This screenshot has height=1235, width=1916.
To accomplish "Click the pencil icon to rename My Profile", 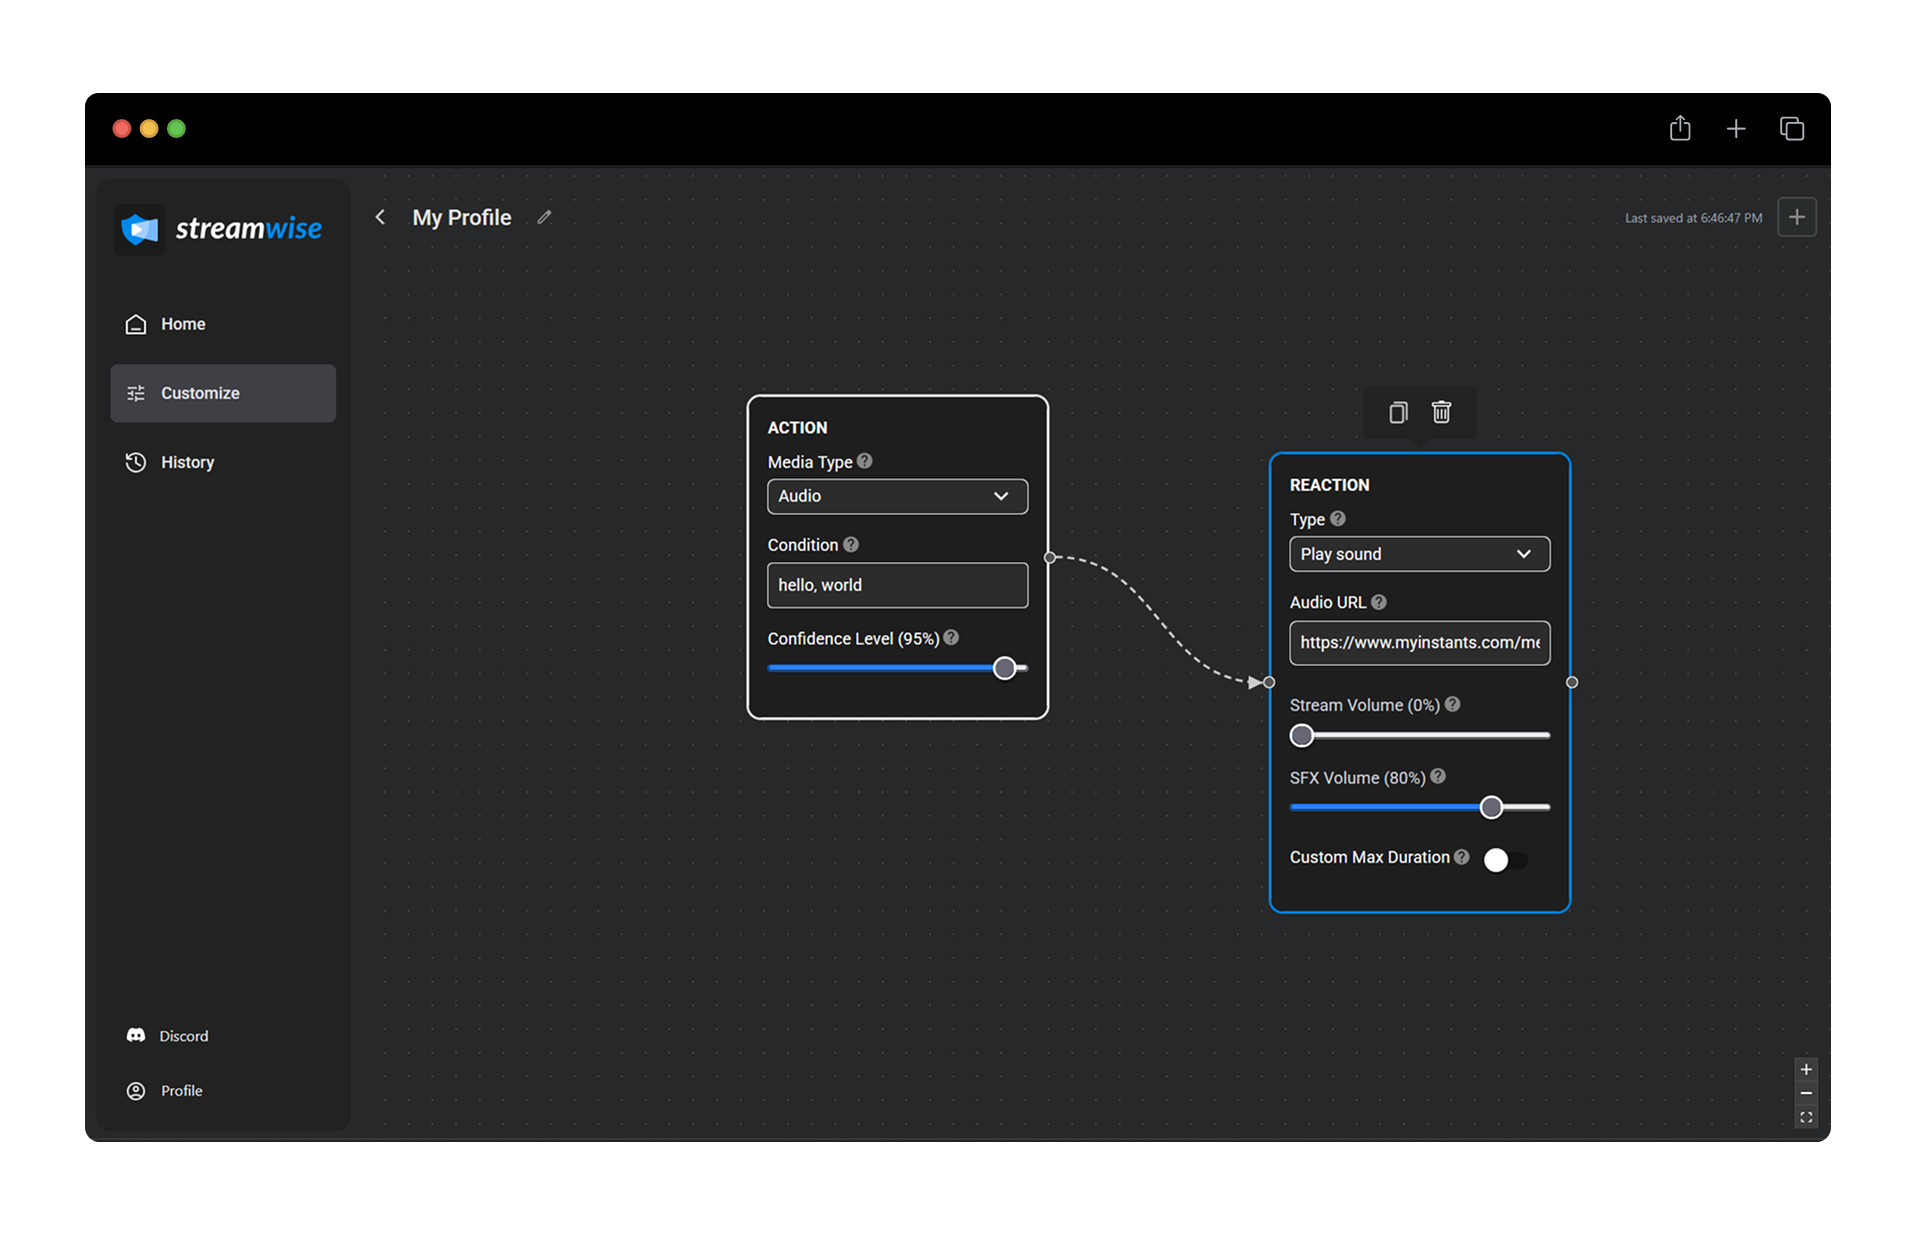I will [544, 217].
